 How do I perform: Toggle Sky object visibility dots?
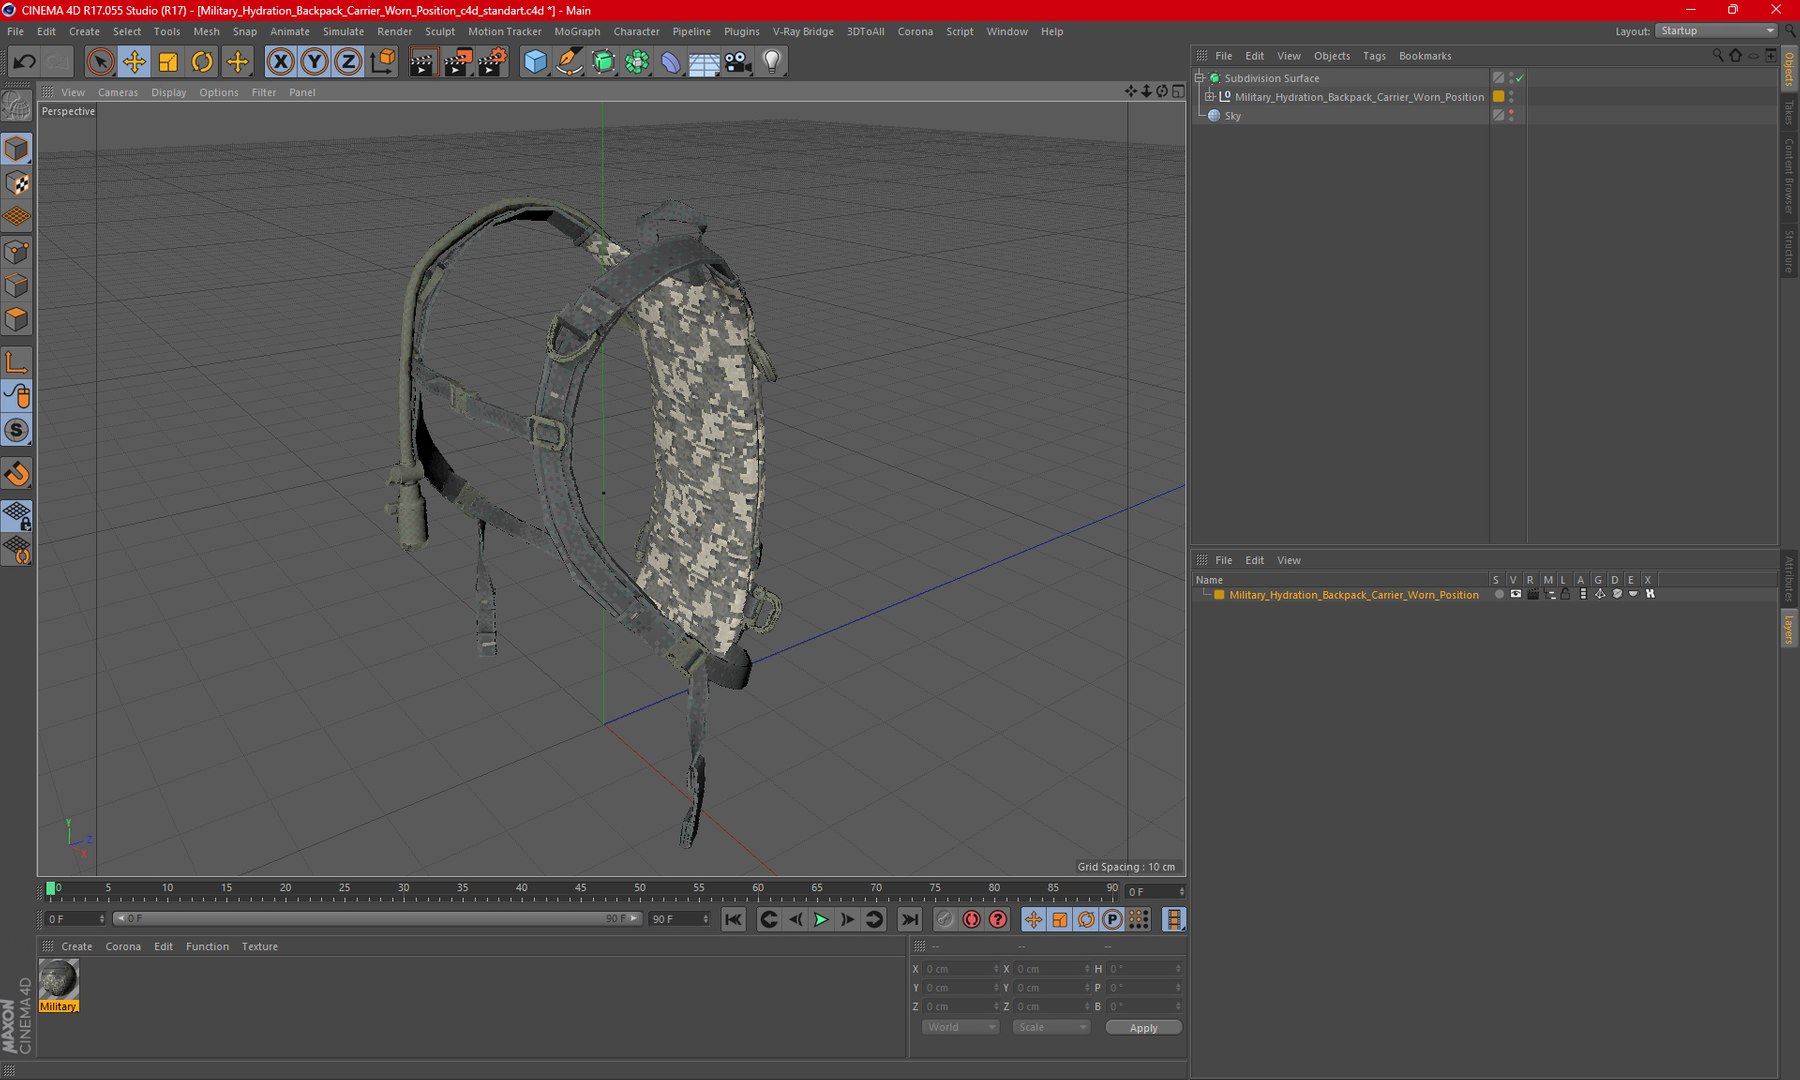point(1511,115)
